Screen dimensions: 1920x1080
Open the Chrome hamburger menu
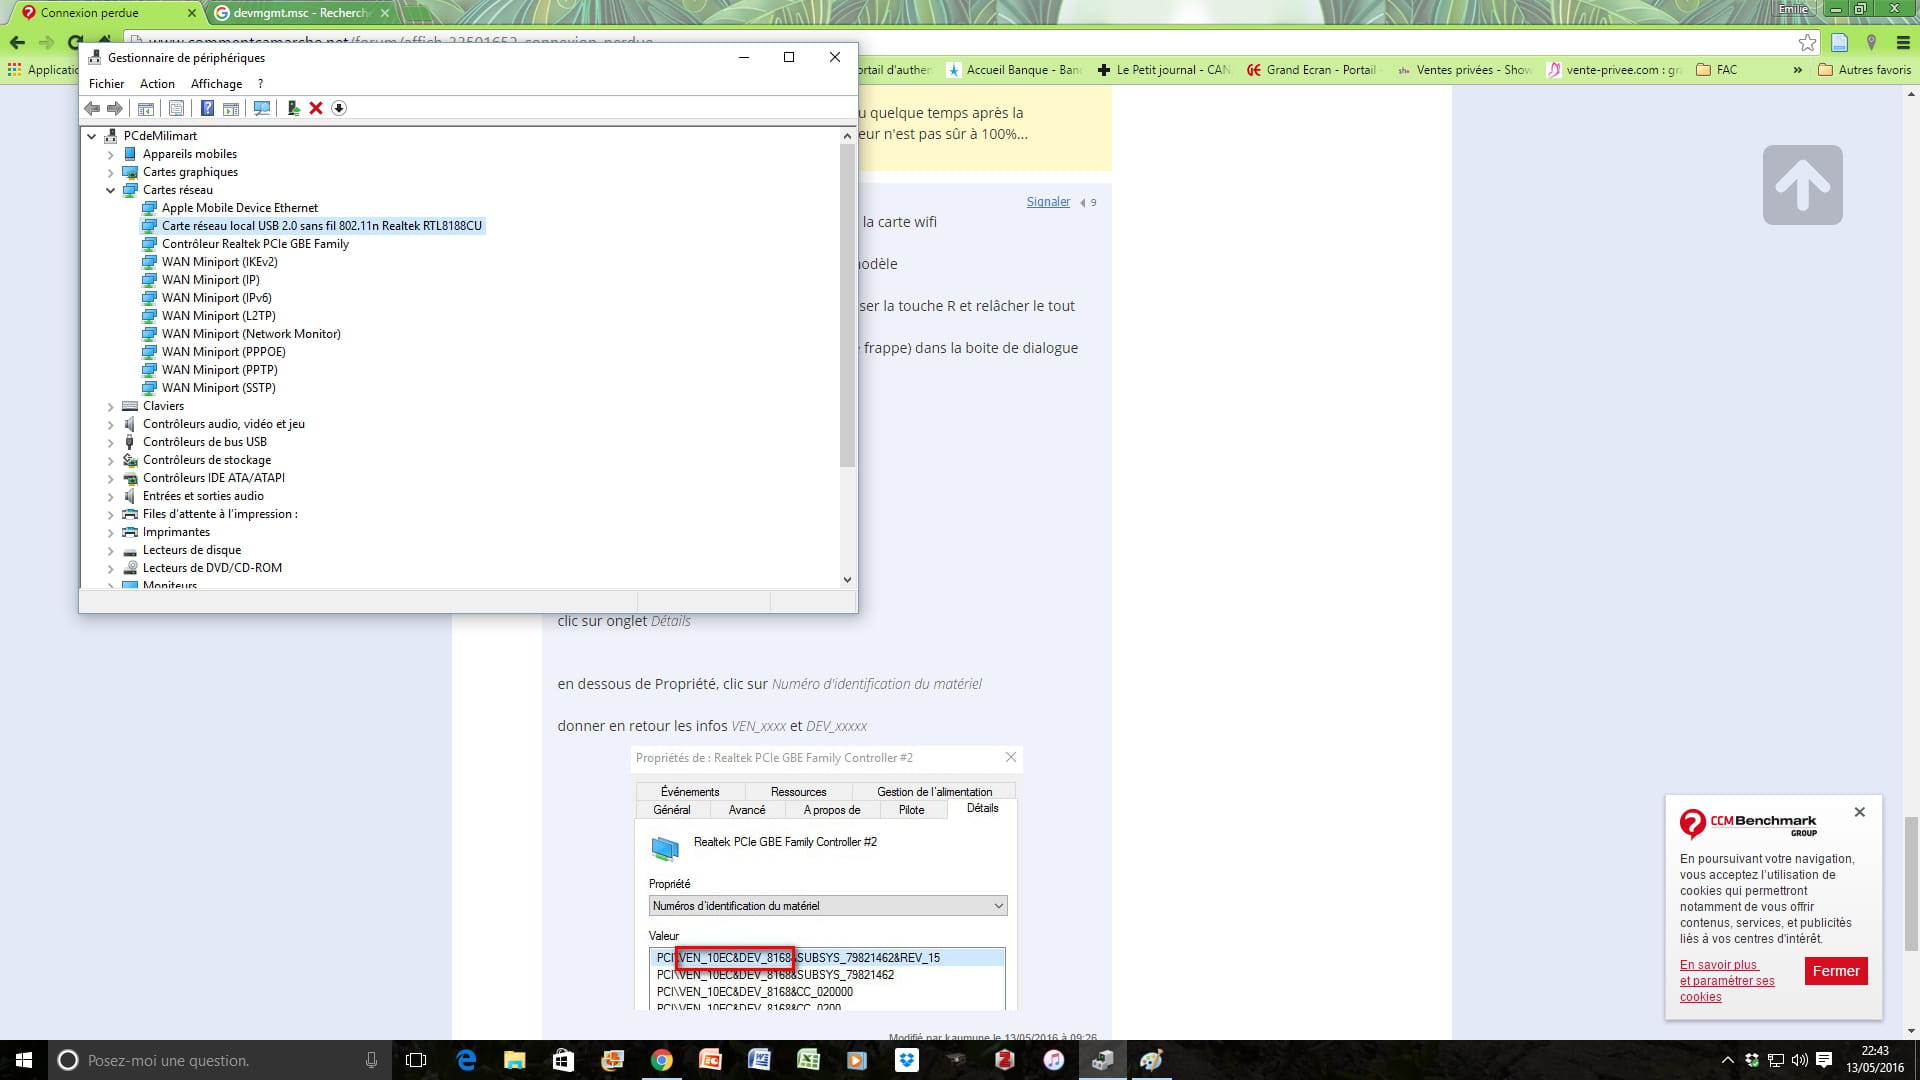[1903, 42]
